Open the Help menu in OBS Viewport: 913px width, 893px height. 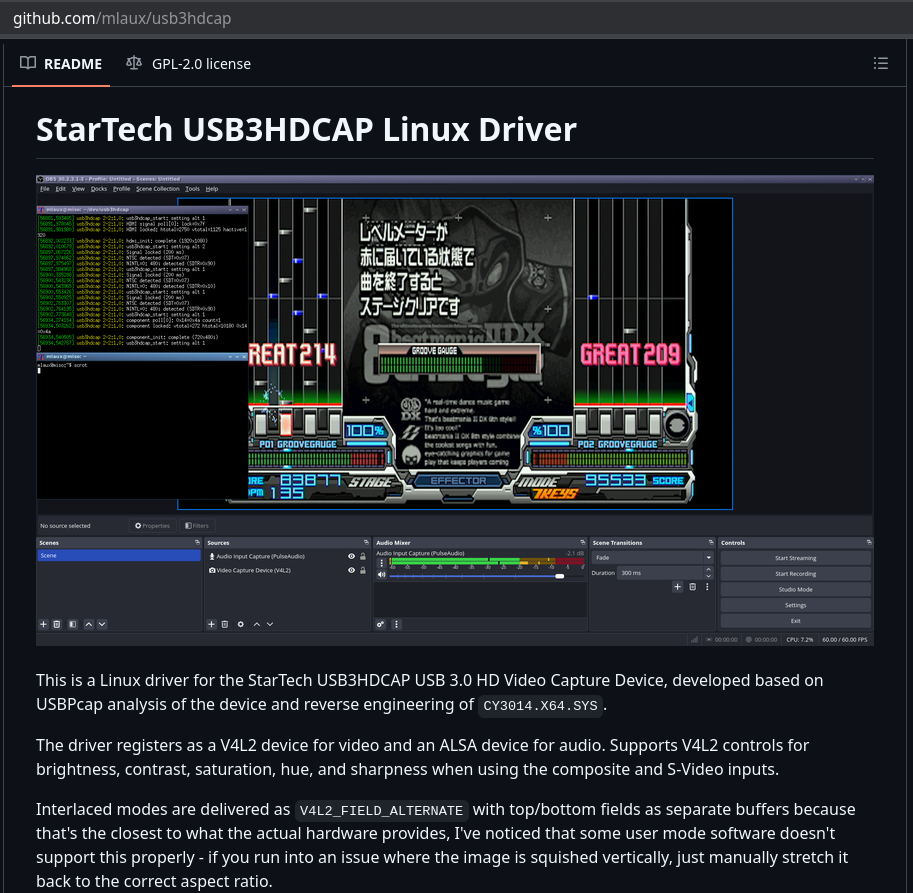tap(212, 189)
